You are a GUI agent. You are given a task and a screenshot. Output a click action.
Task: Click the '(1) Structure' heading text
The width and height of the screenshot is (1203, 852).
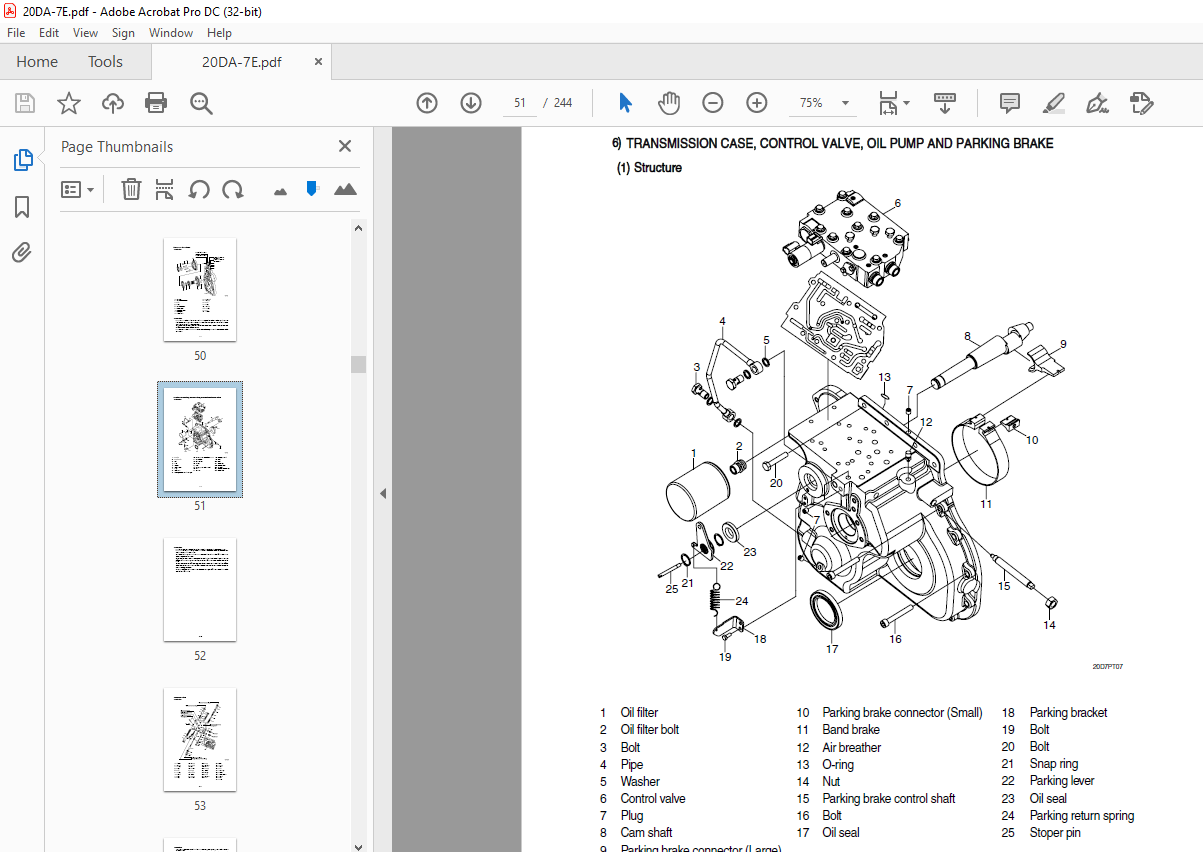(x=649, y=168)
